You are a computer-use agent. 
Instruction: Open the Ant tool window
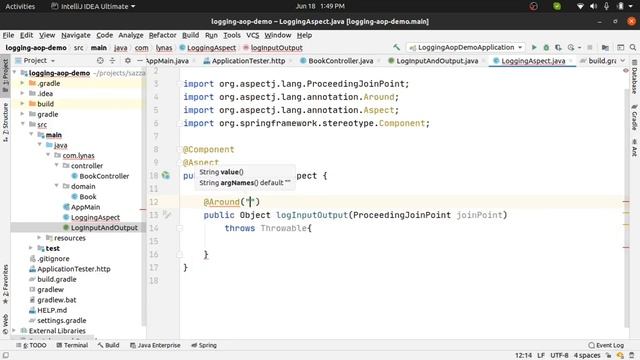635,148
